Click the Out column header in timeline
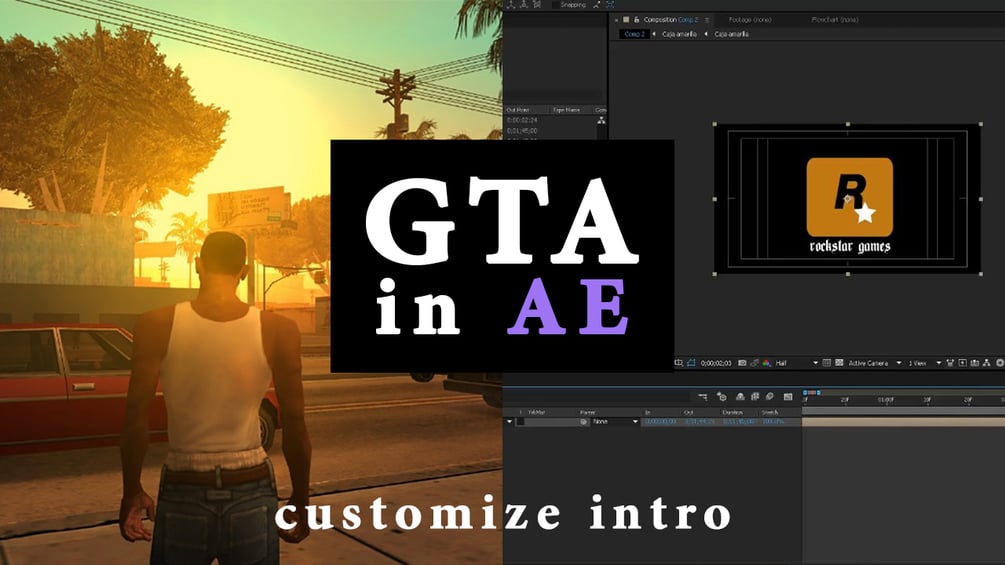This screenshot has width=1005, height=565. (x=688, y=413)
